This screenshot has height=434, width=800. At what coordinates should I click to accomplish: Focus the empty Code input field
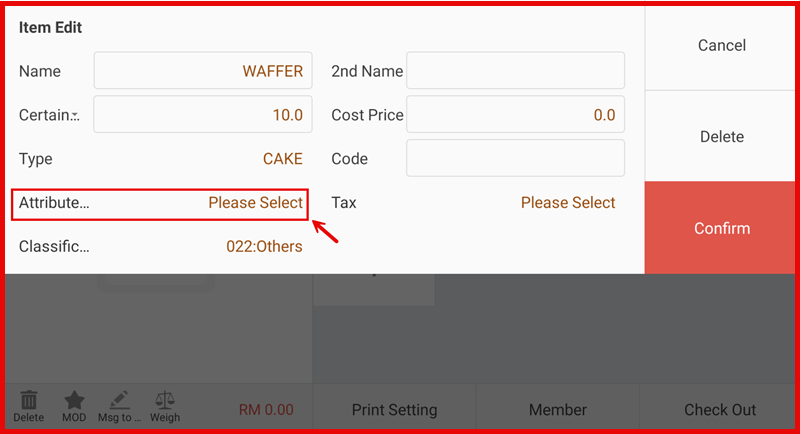(515, 158)
